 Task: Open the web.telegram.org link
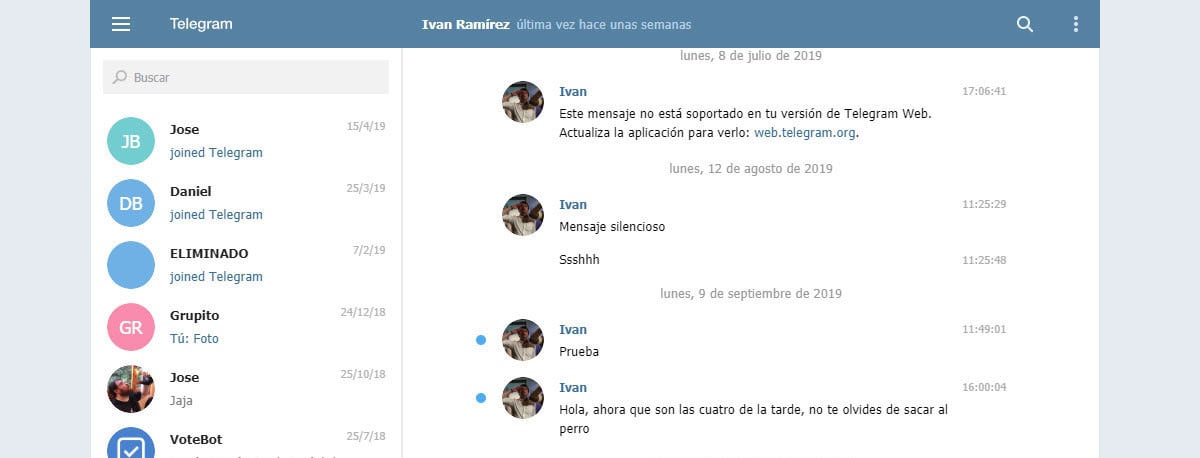[x=805, y=132]
